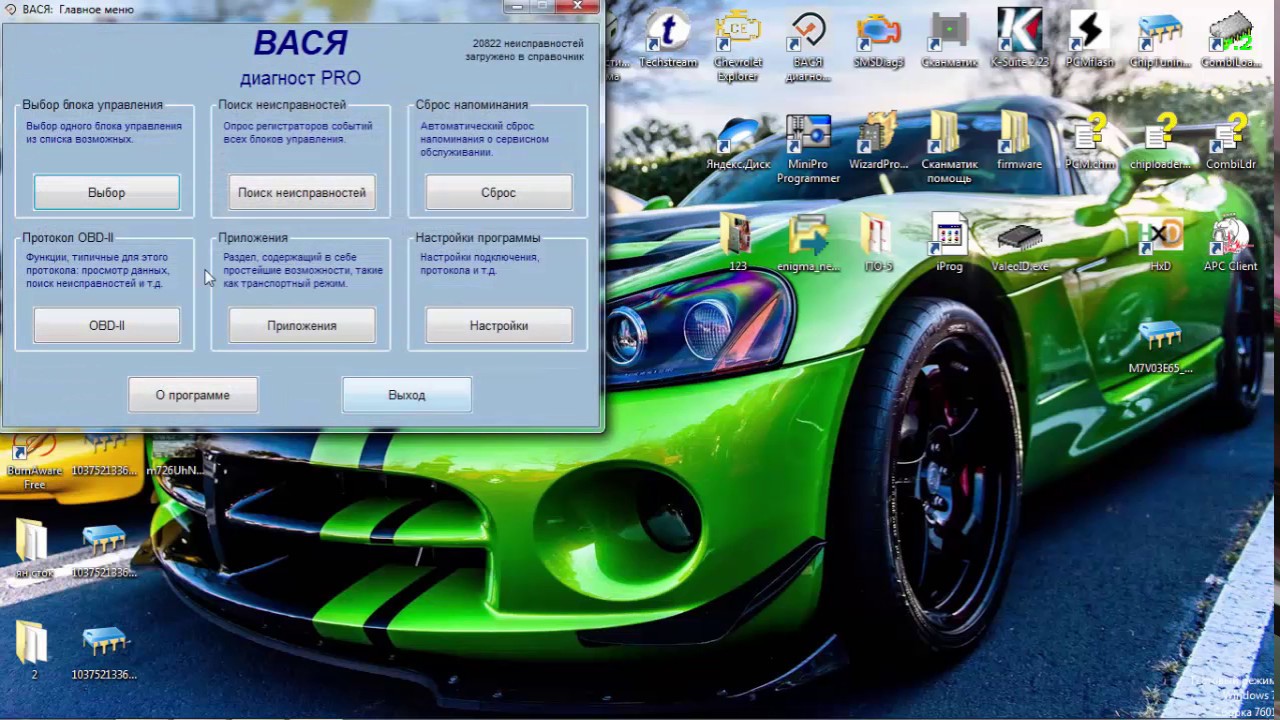
Task: Open the OBD-II protocol functions
Action: click(x=107, y=326)
